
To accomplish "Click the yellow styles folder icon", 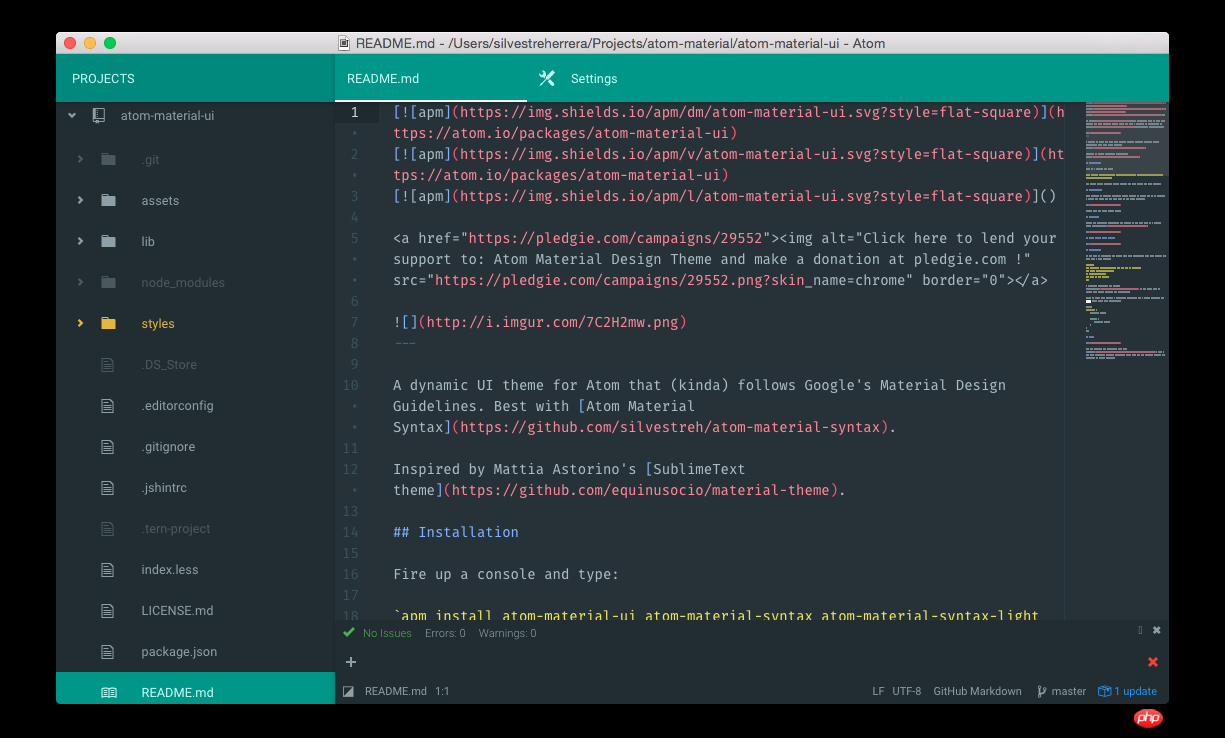I will pyautogui.click(x=108, y=323).
